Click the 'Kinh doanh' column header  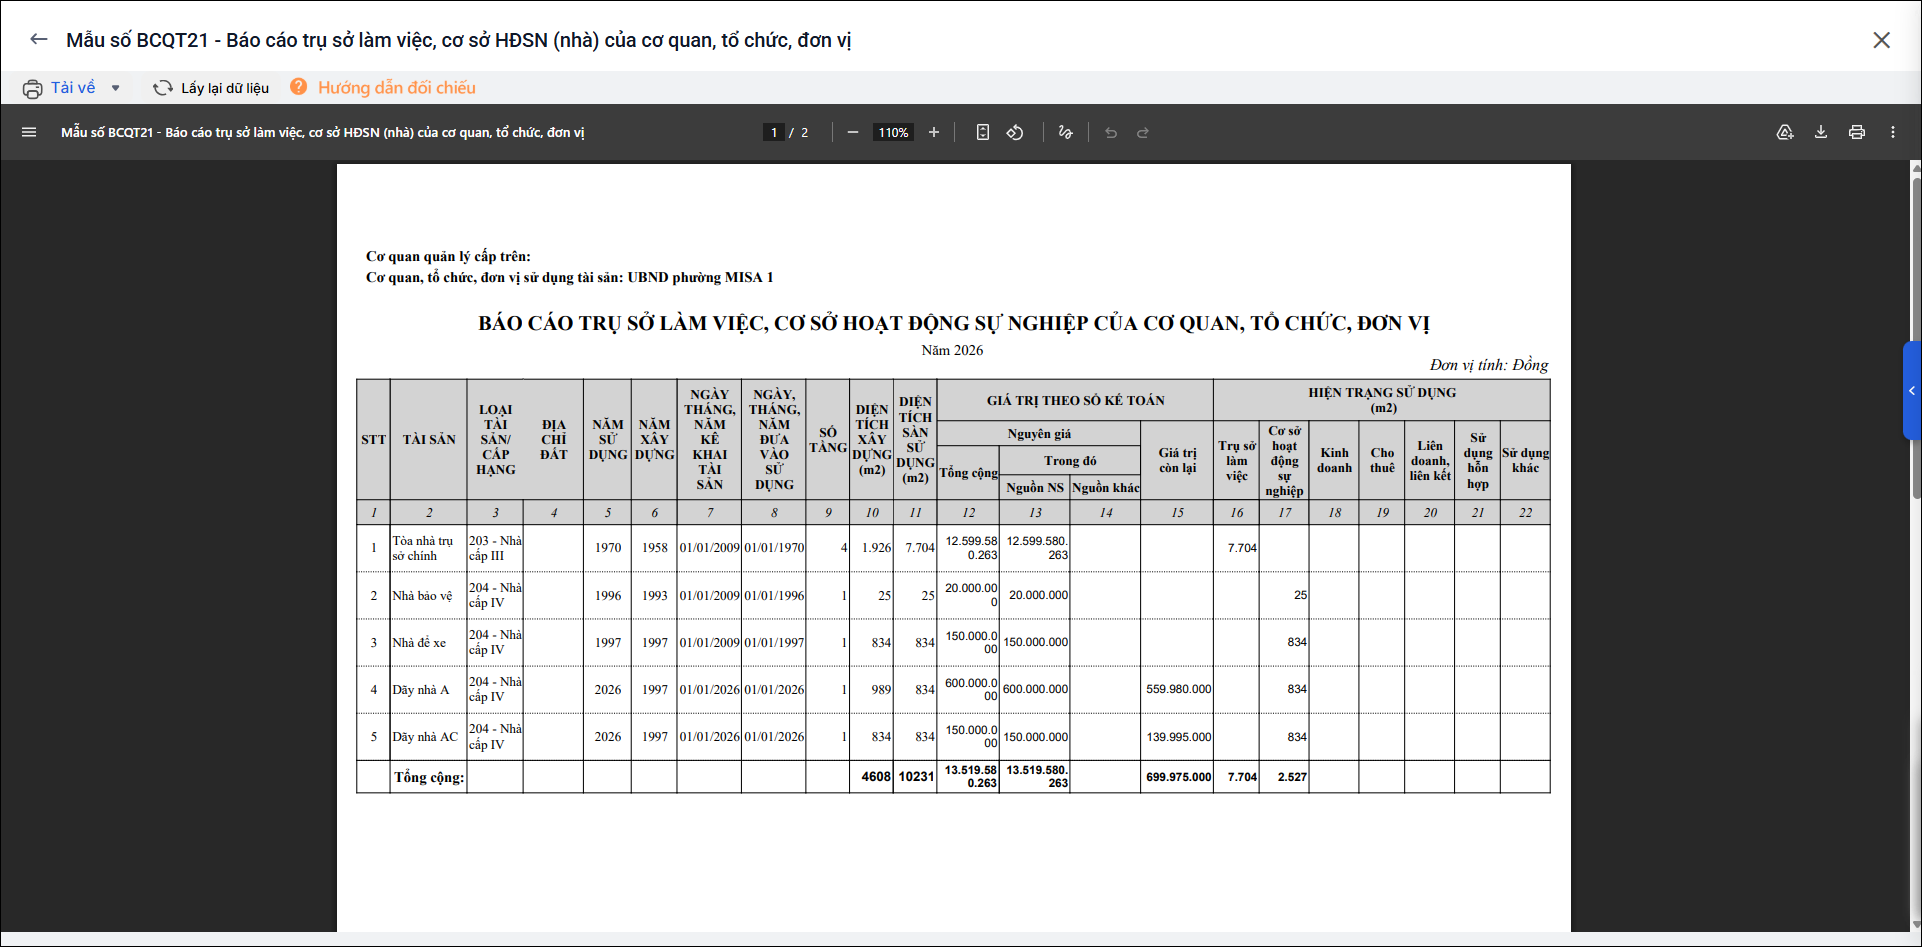[1334, 460]
